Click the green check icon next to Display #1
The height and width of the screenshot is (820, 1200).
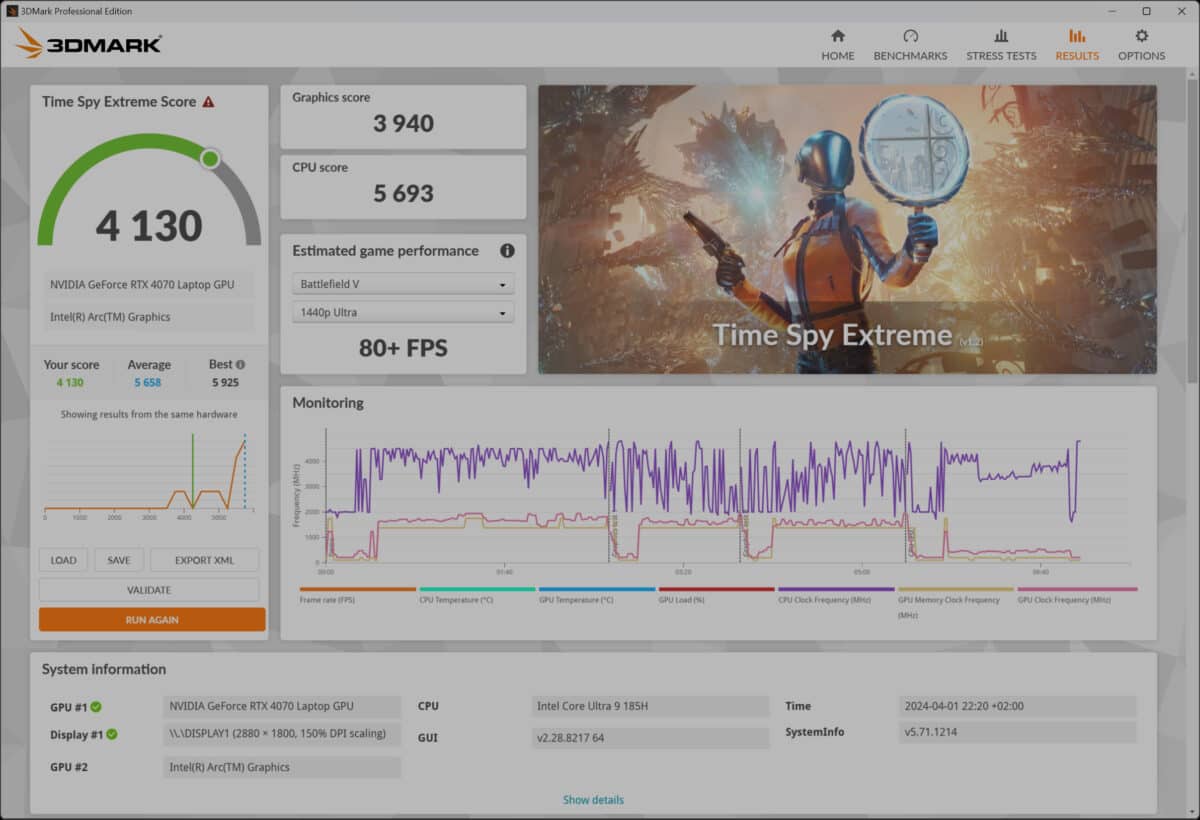(x=112, y=735)
